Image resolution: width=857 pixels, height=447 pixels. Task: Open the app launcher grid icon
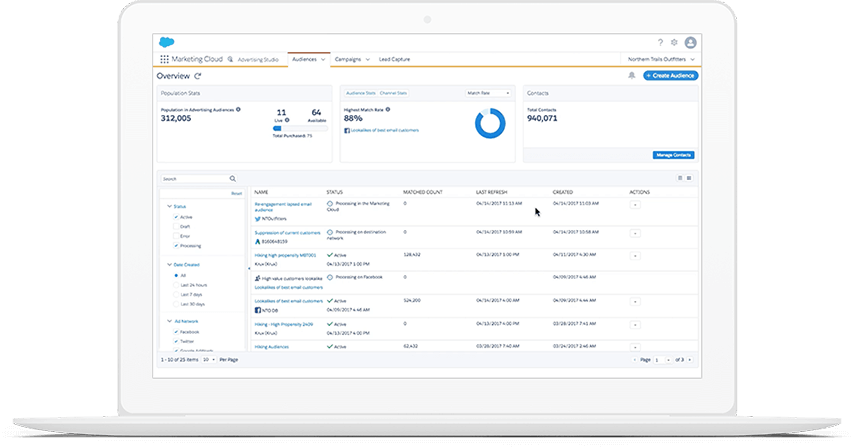(164, 59)
